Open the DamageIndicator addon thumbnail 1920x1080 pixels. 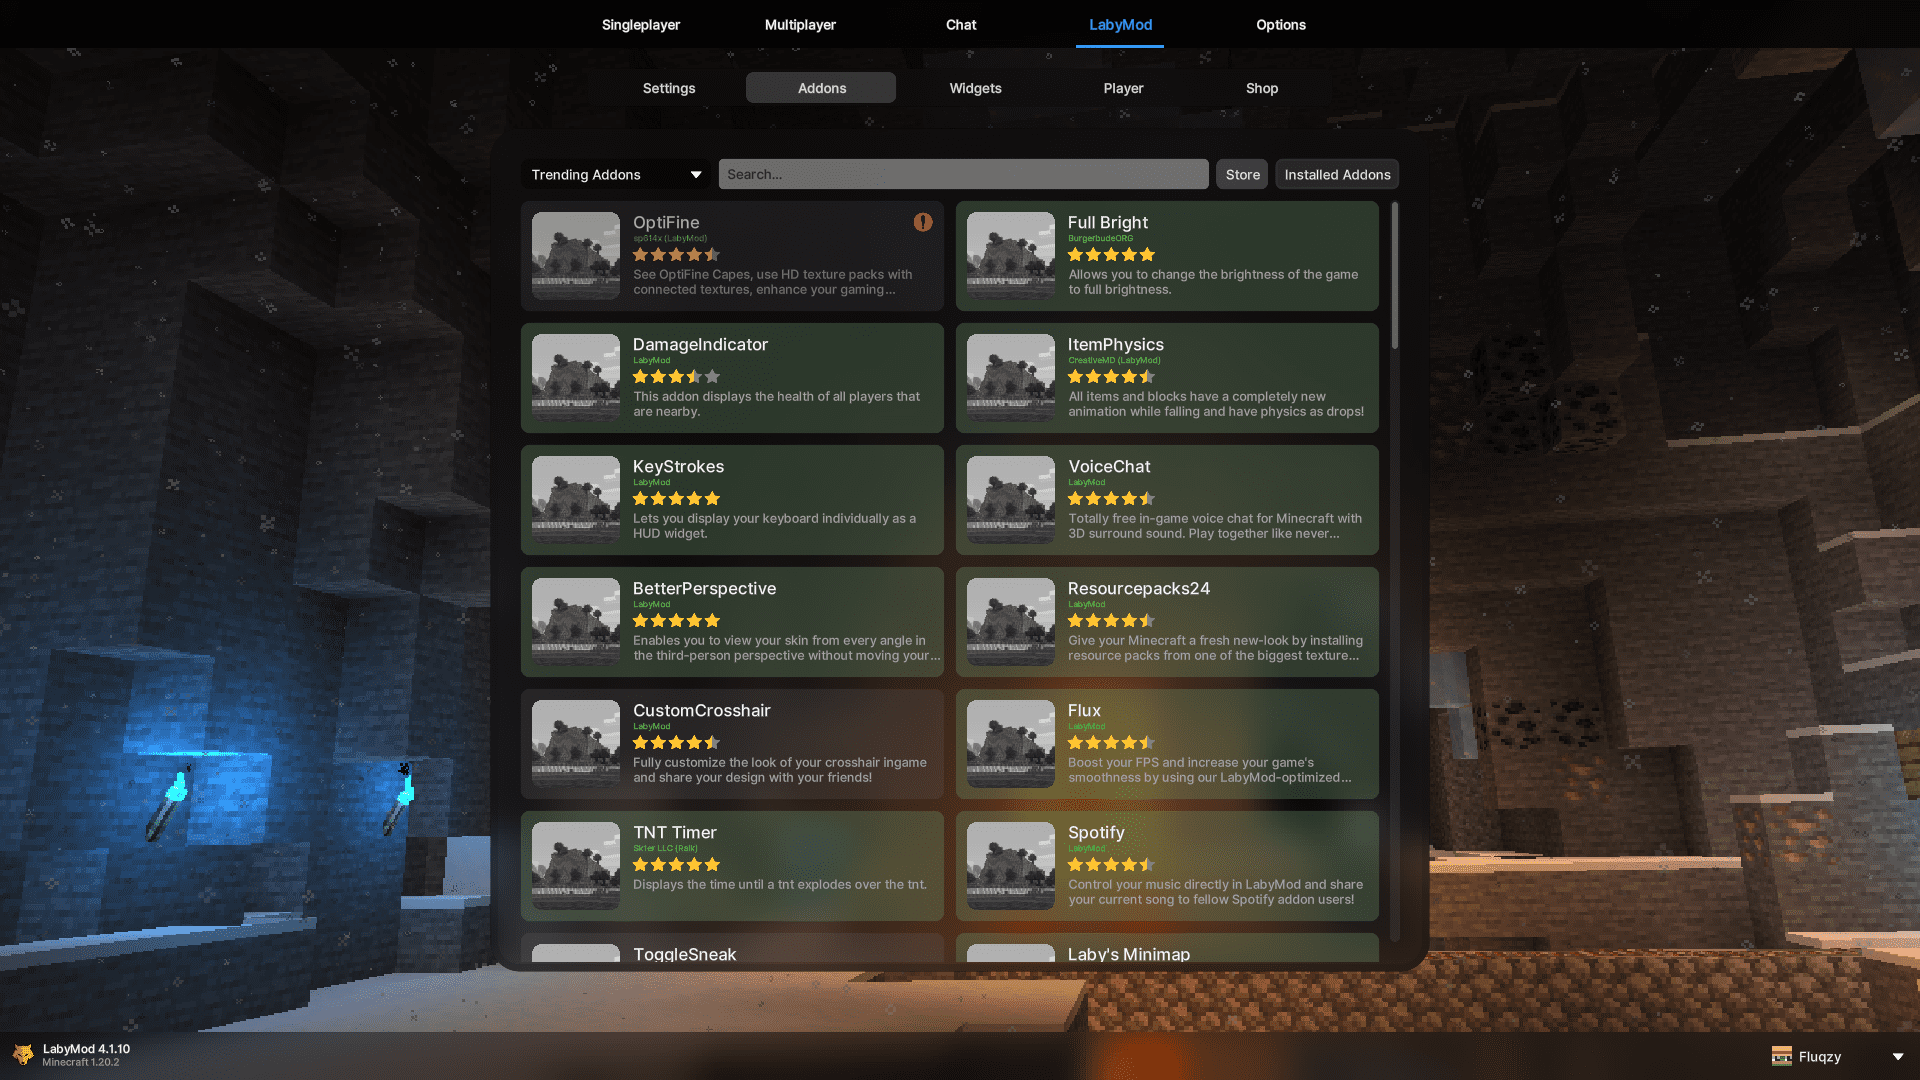tap(576, 378)
